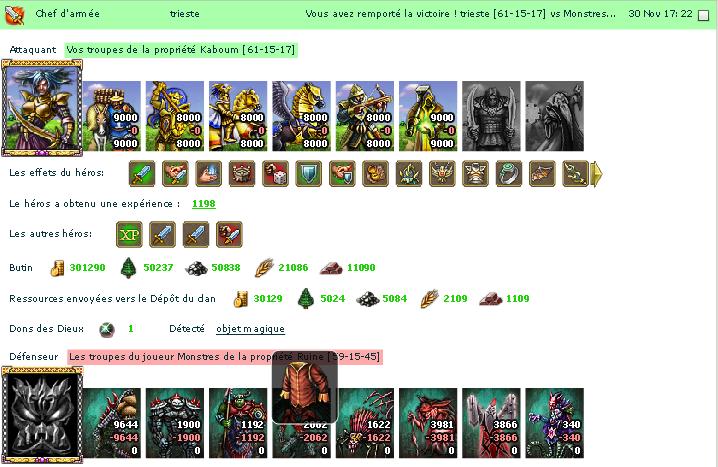Select the monster troop card showing 9644

(111, 423)
